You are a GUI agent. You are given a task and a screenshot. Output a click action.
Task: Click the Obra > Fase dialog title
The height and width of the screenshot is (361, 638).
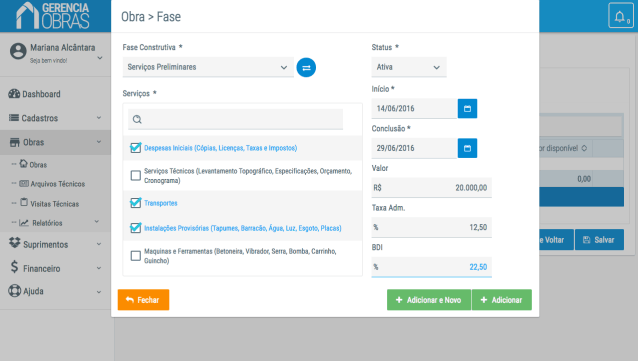pyautogui.click(x=151, y=17)
